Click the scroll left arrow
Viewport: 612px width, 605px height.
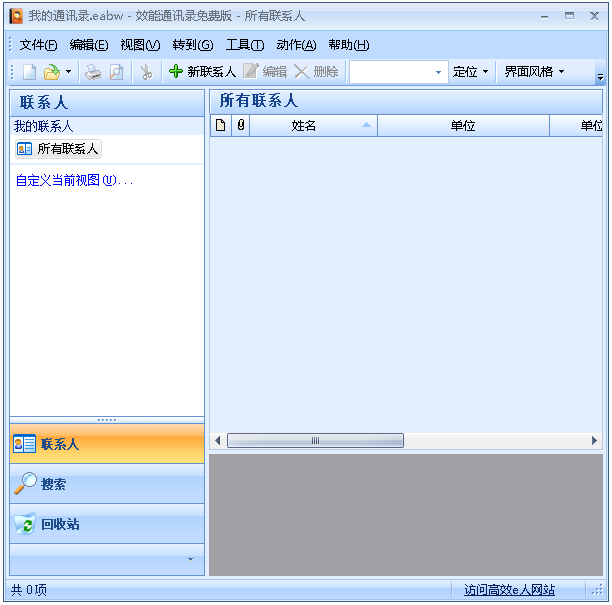tap(218, 441)
